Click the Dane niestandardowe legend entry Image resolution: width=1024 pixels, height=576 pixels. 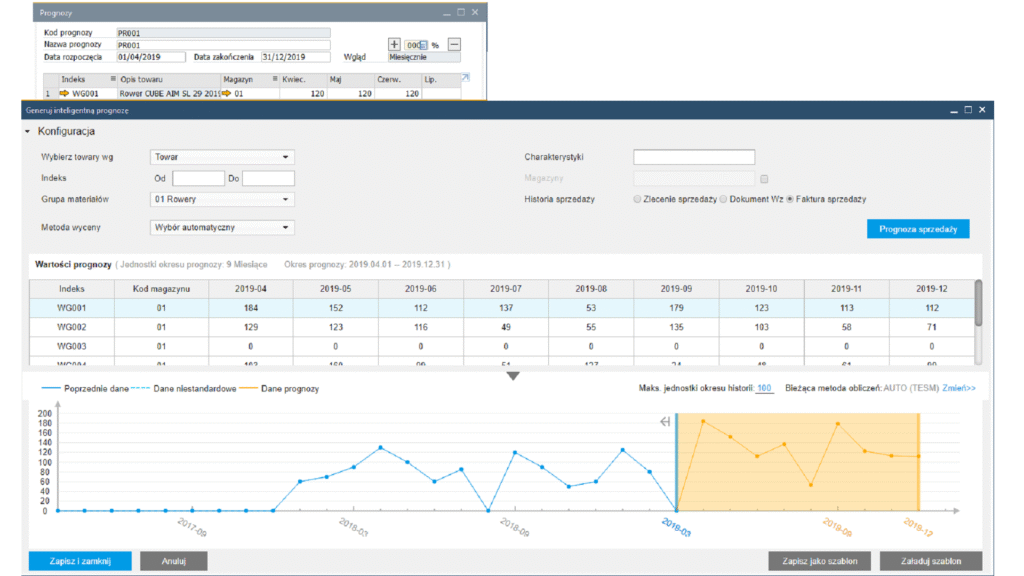tap(184, 389)
